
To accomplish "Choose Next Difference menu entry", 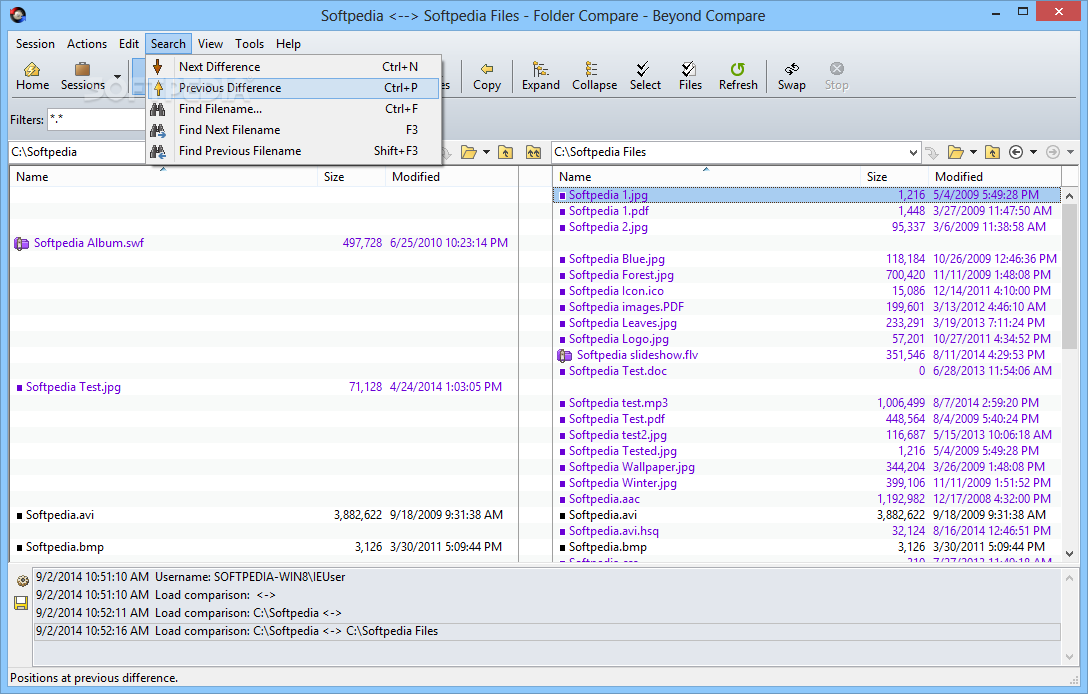I will pos(294,67).
